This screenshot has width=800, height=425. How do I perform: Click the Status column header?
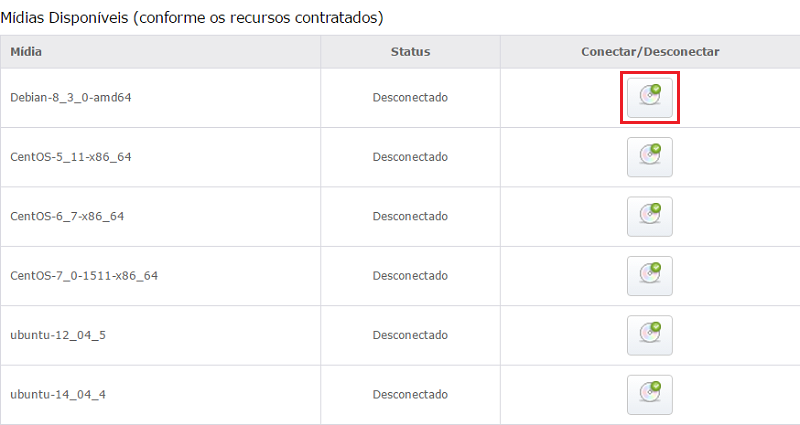tap(410, 52)
